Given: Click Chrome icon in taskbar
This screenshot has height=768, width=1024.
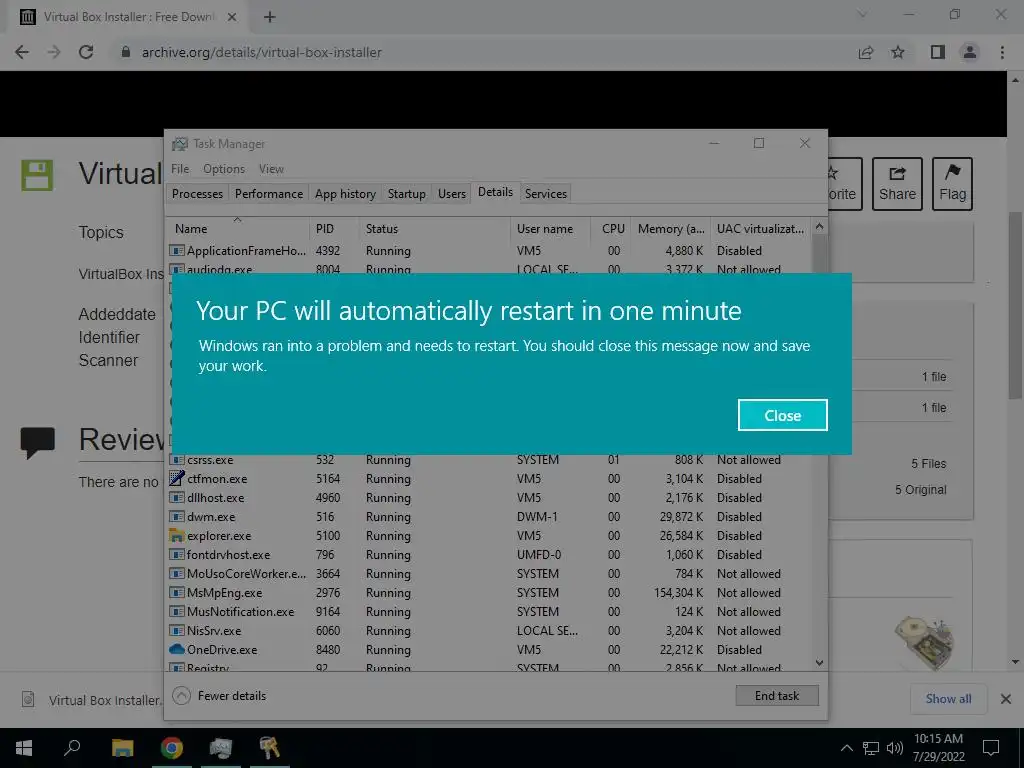Looking at the screenshot, I should coord(172,748).
